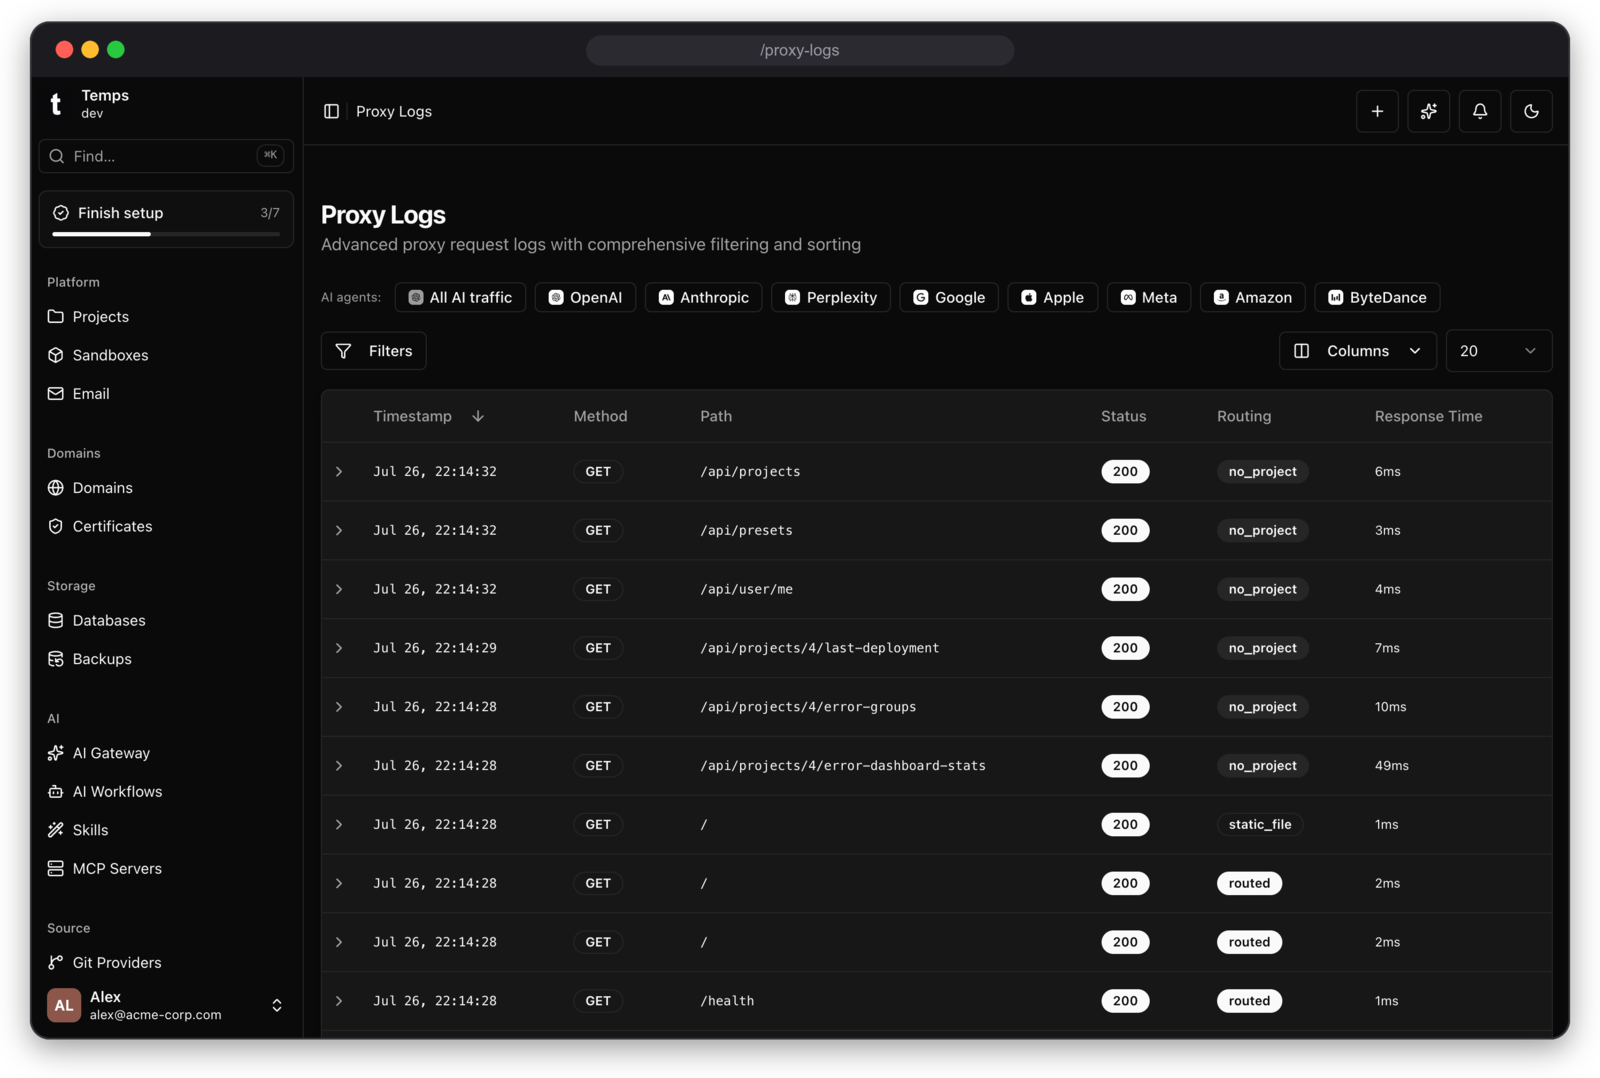This screenshot has width=1600, height=1078.
Task: Expand the /health log row
Action: (339, 1001)
